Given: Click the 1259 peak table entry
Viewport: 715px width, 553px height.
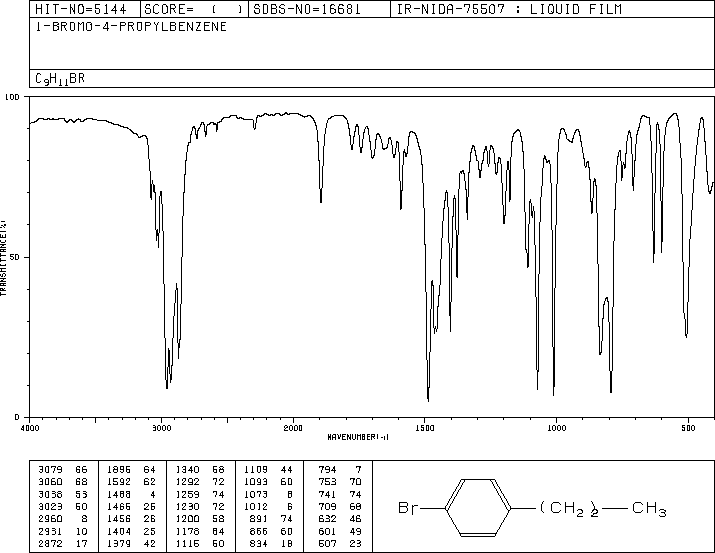Looking at the screenshot, I should [187, 494].
